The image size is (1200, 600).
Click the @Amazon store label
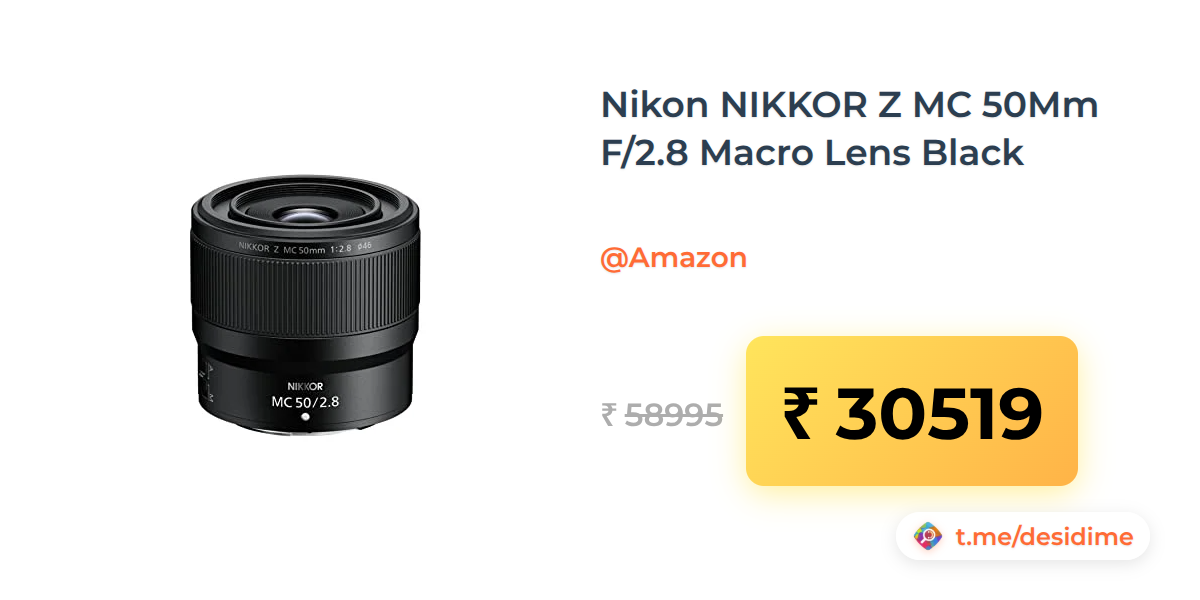(673, 258)
